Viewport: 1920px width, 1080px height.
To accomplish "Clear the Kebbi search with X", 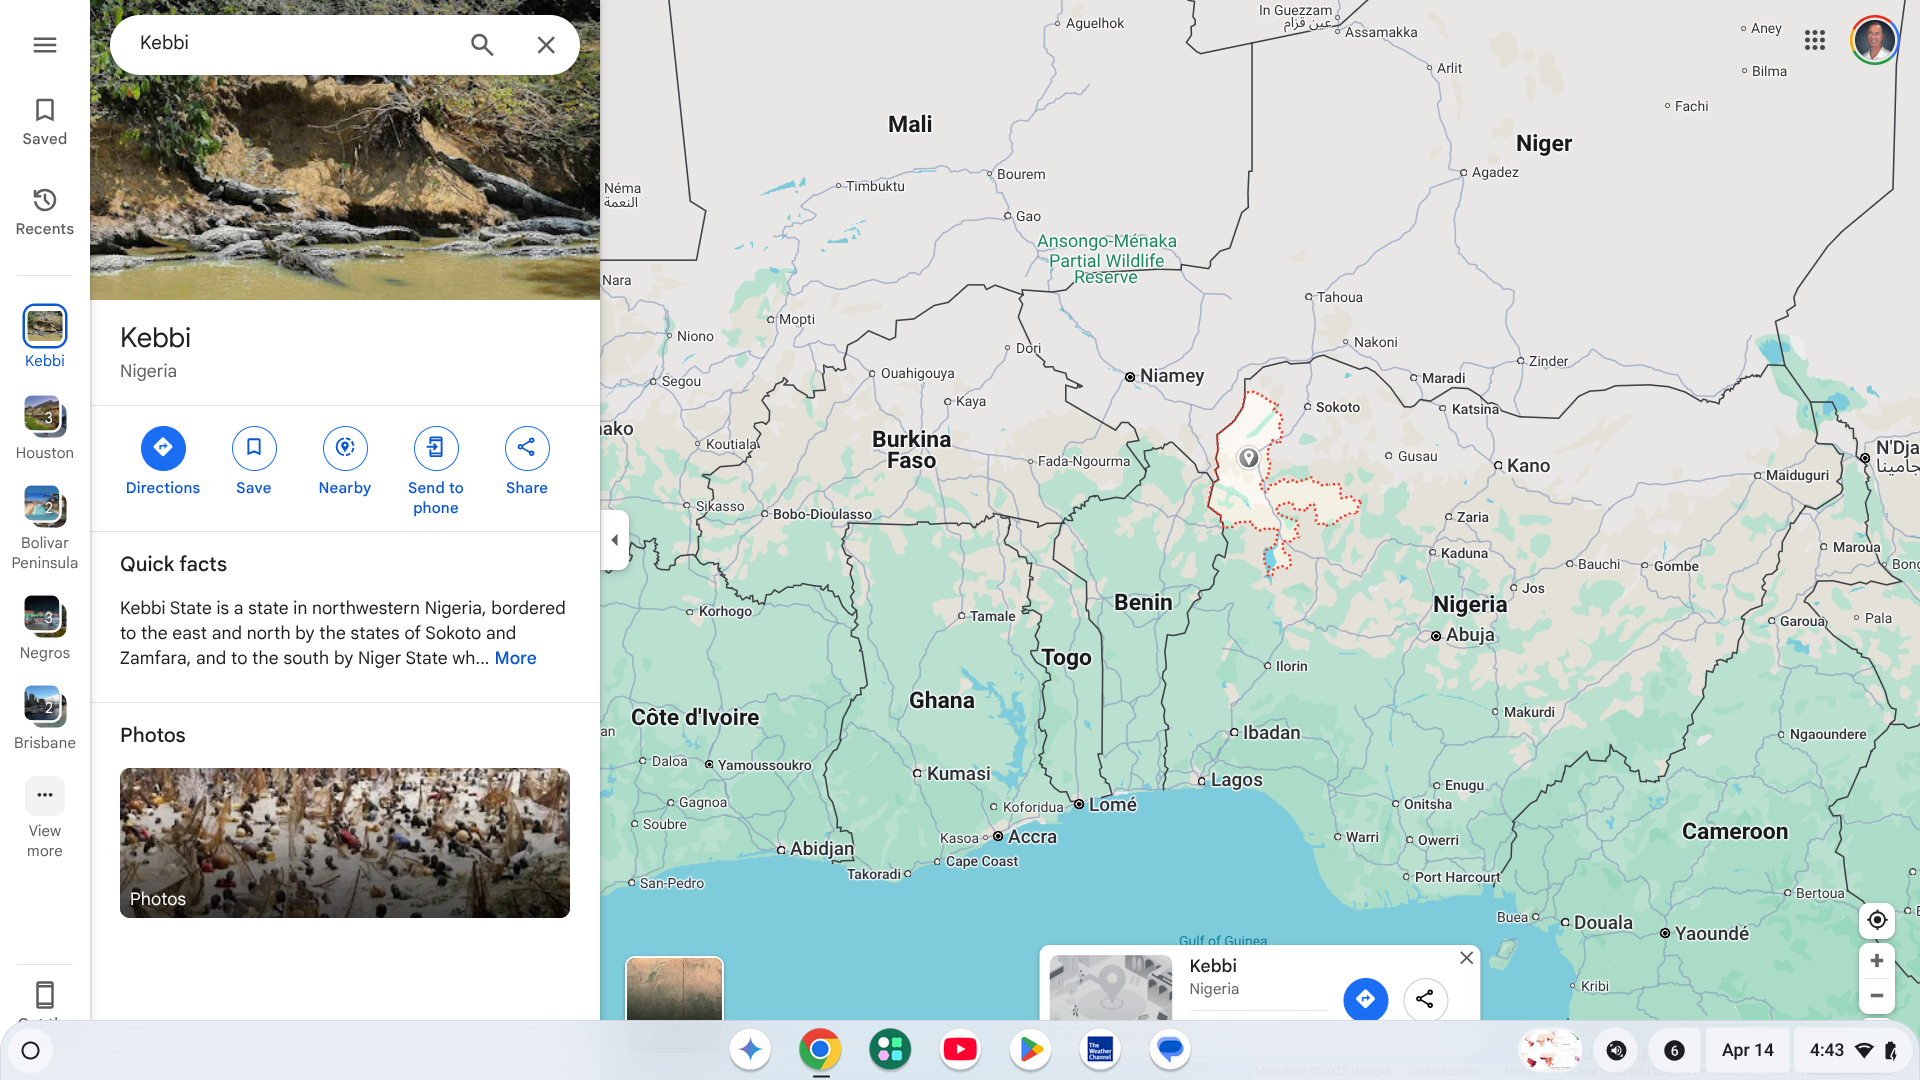I will (x=546, y=45).
